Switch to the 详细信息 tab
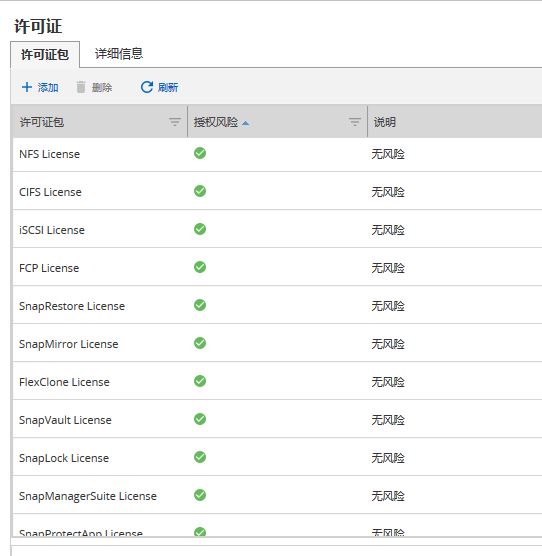 click(119, 54)
